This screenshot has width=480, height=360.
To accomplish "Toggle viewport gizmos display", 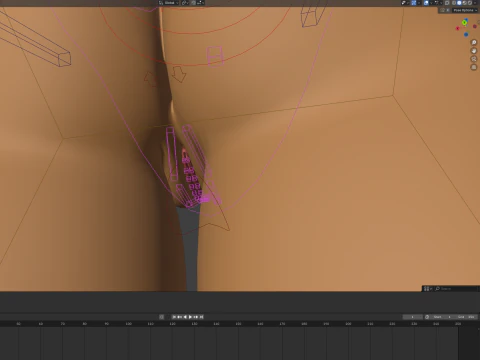I will [x=414, y=3].
